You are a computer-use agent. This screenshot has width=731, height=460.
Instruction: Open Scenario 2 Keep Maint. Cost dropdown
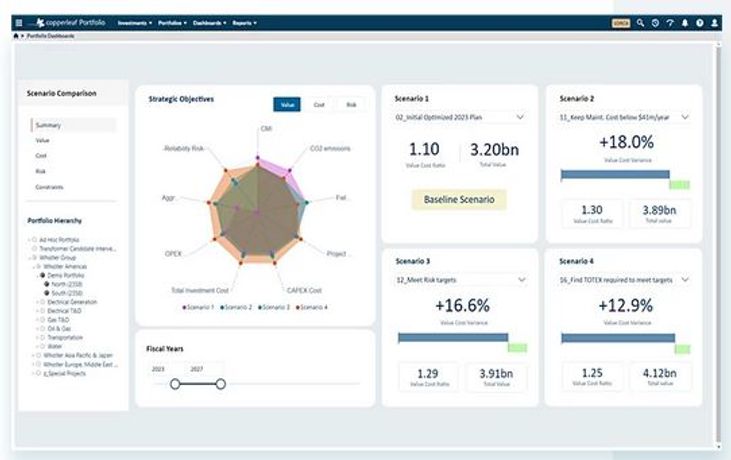tap(624, 117)
